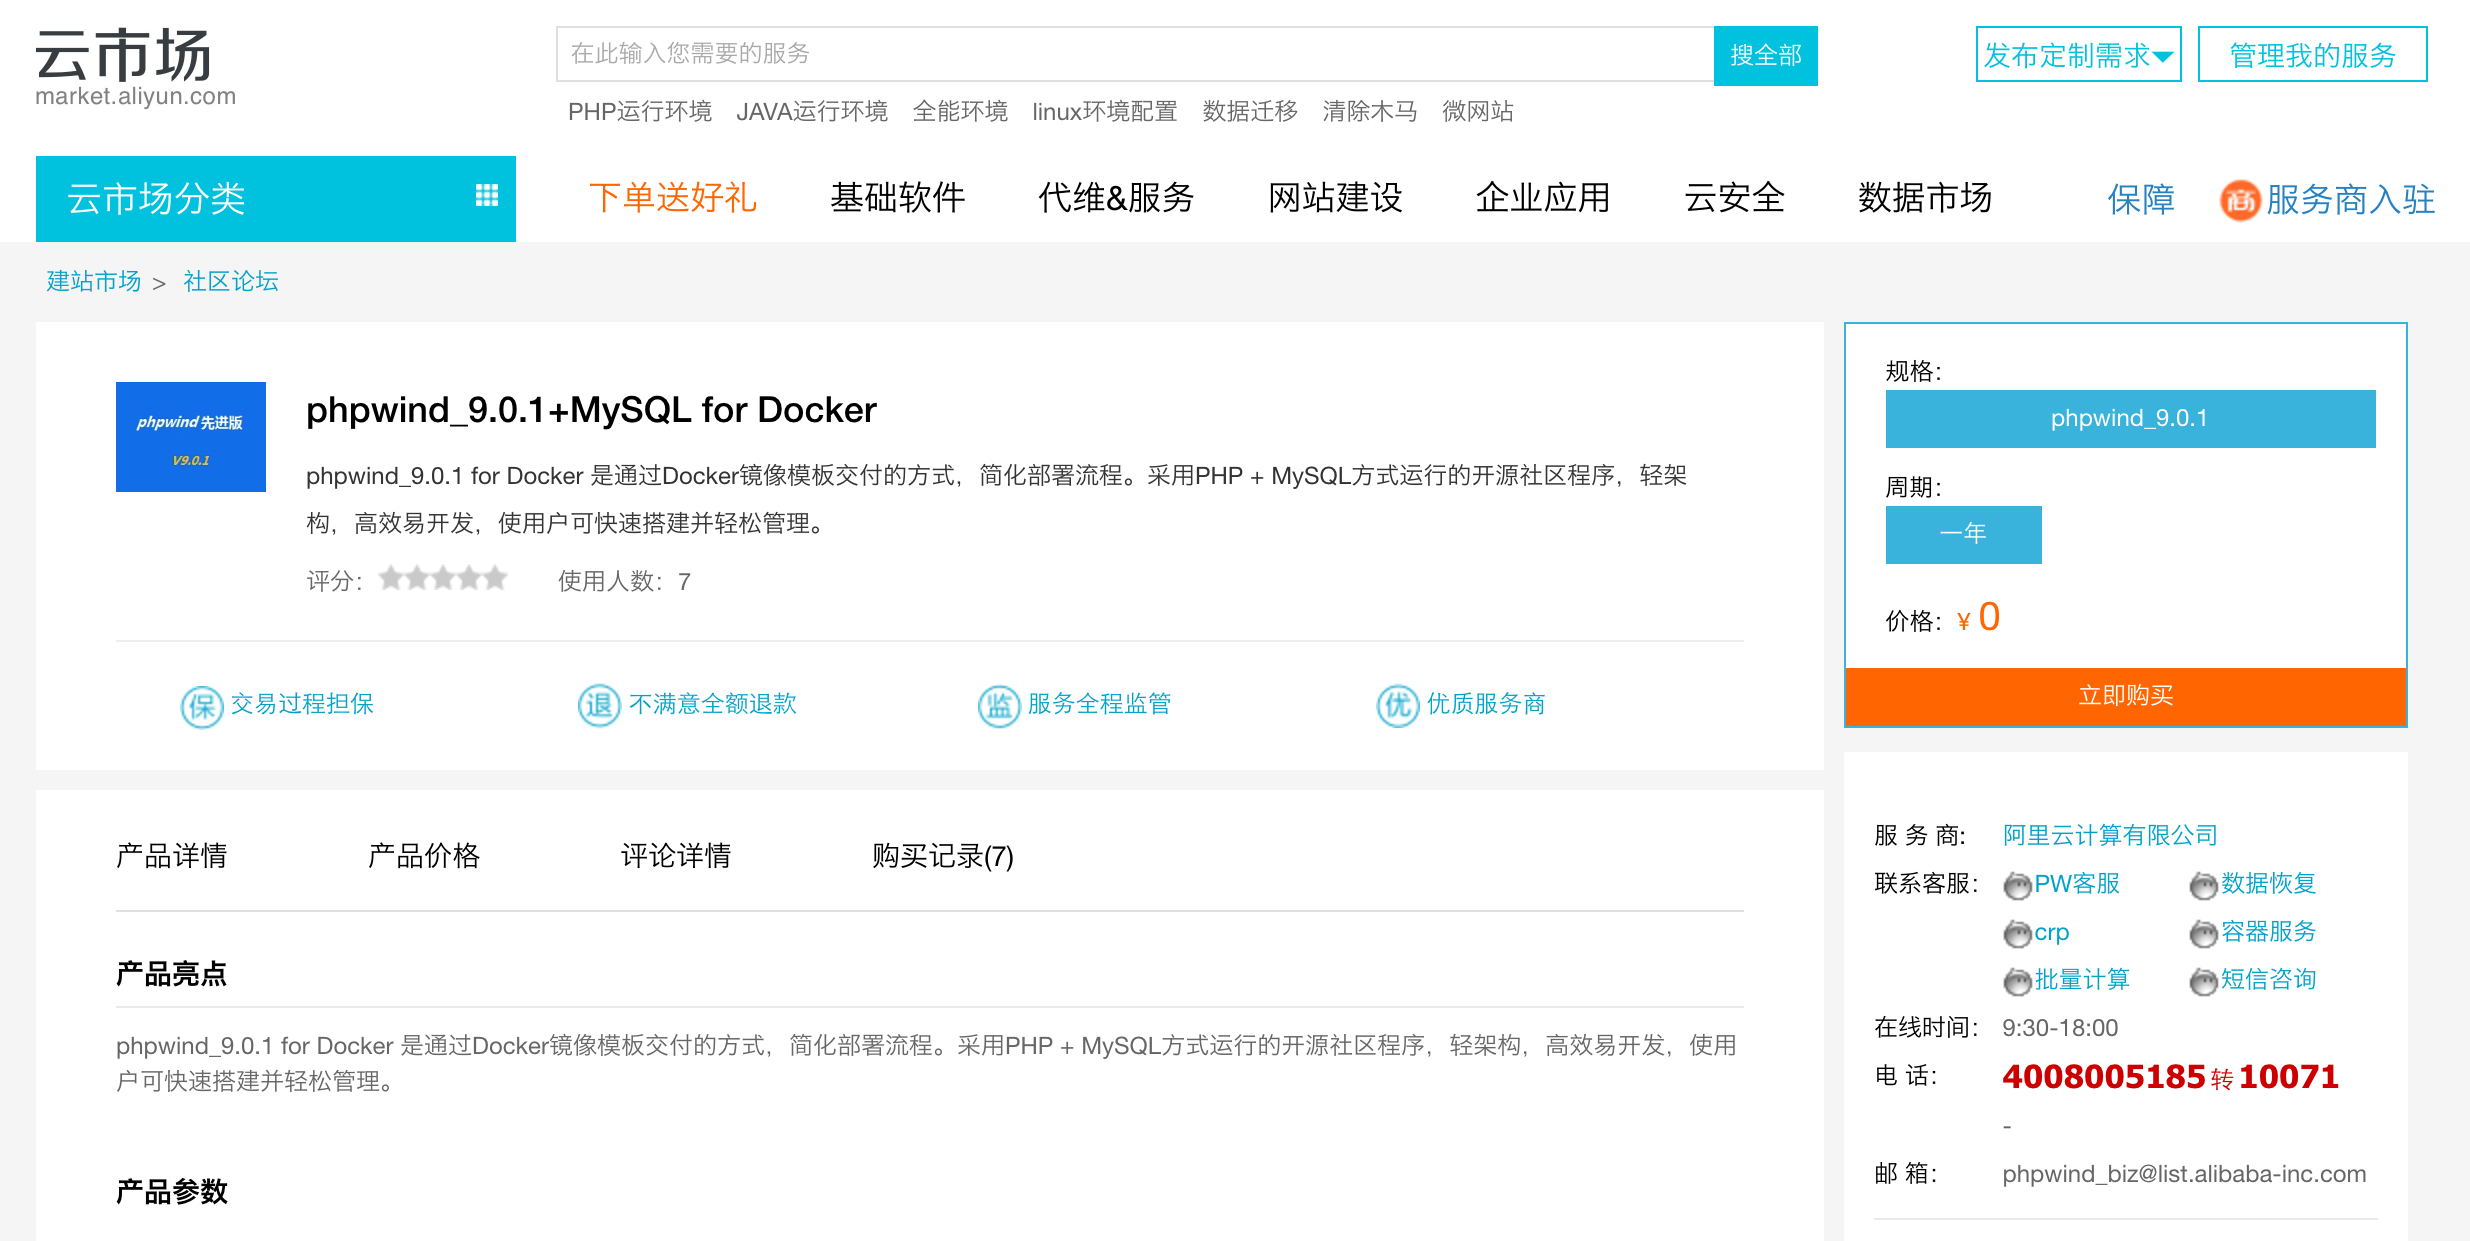The height and width of the screenshot is (1241, 2470).
Task: Click the service search input field
Action: (x=1135, y=54)
